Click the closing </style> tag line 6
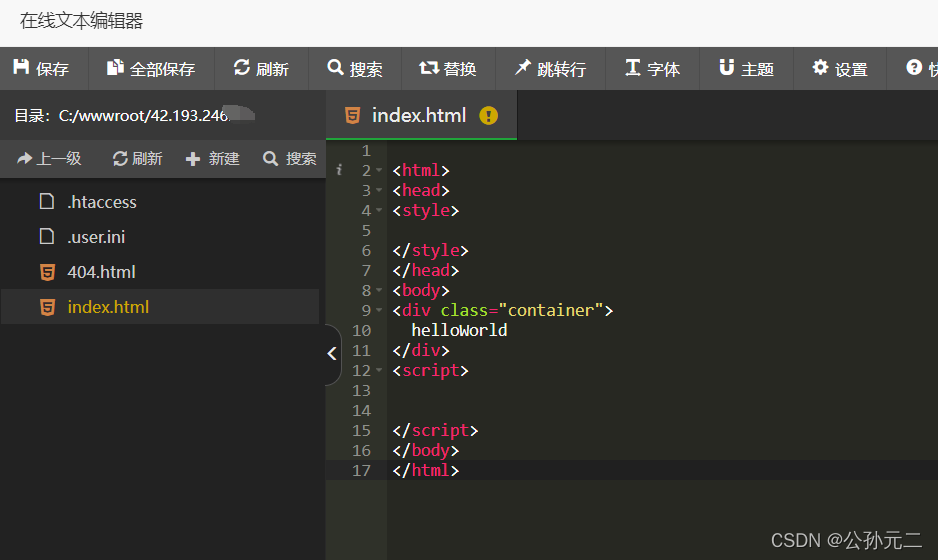This screenshot has width=938, height=560. click(431, 251)
